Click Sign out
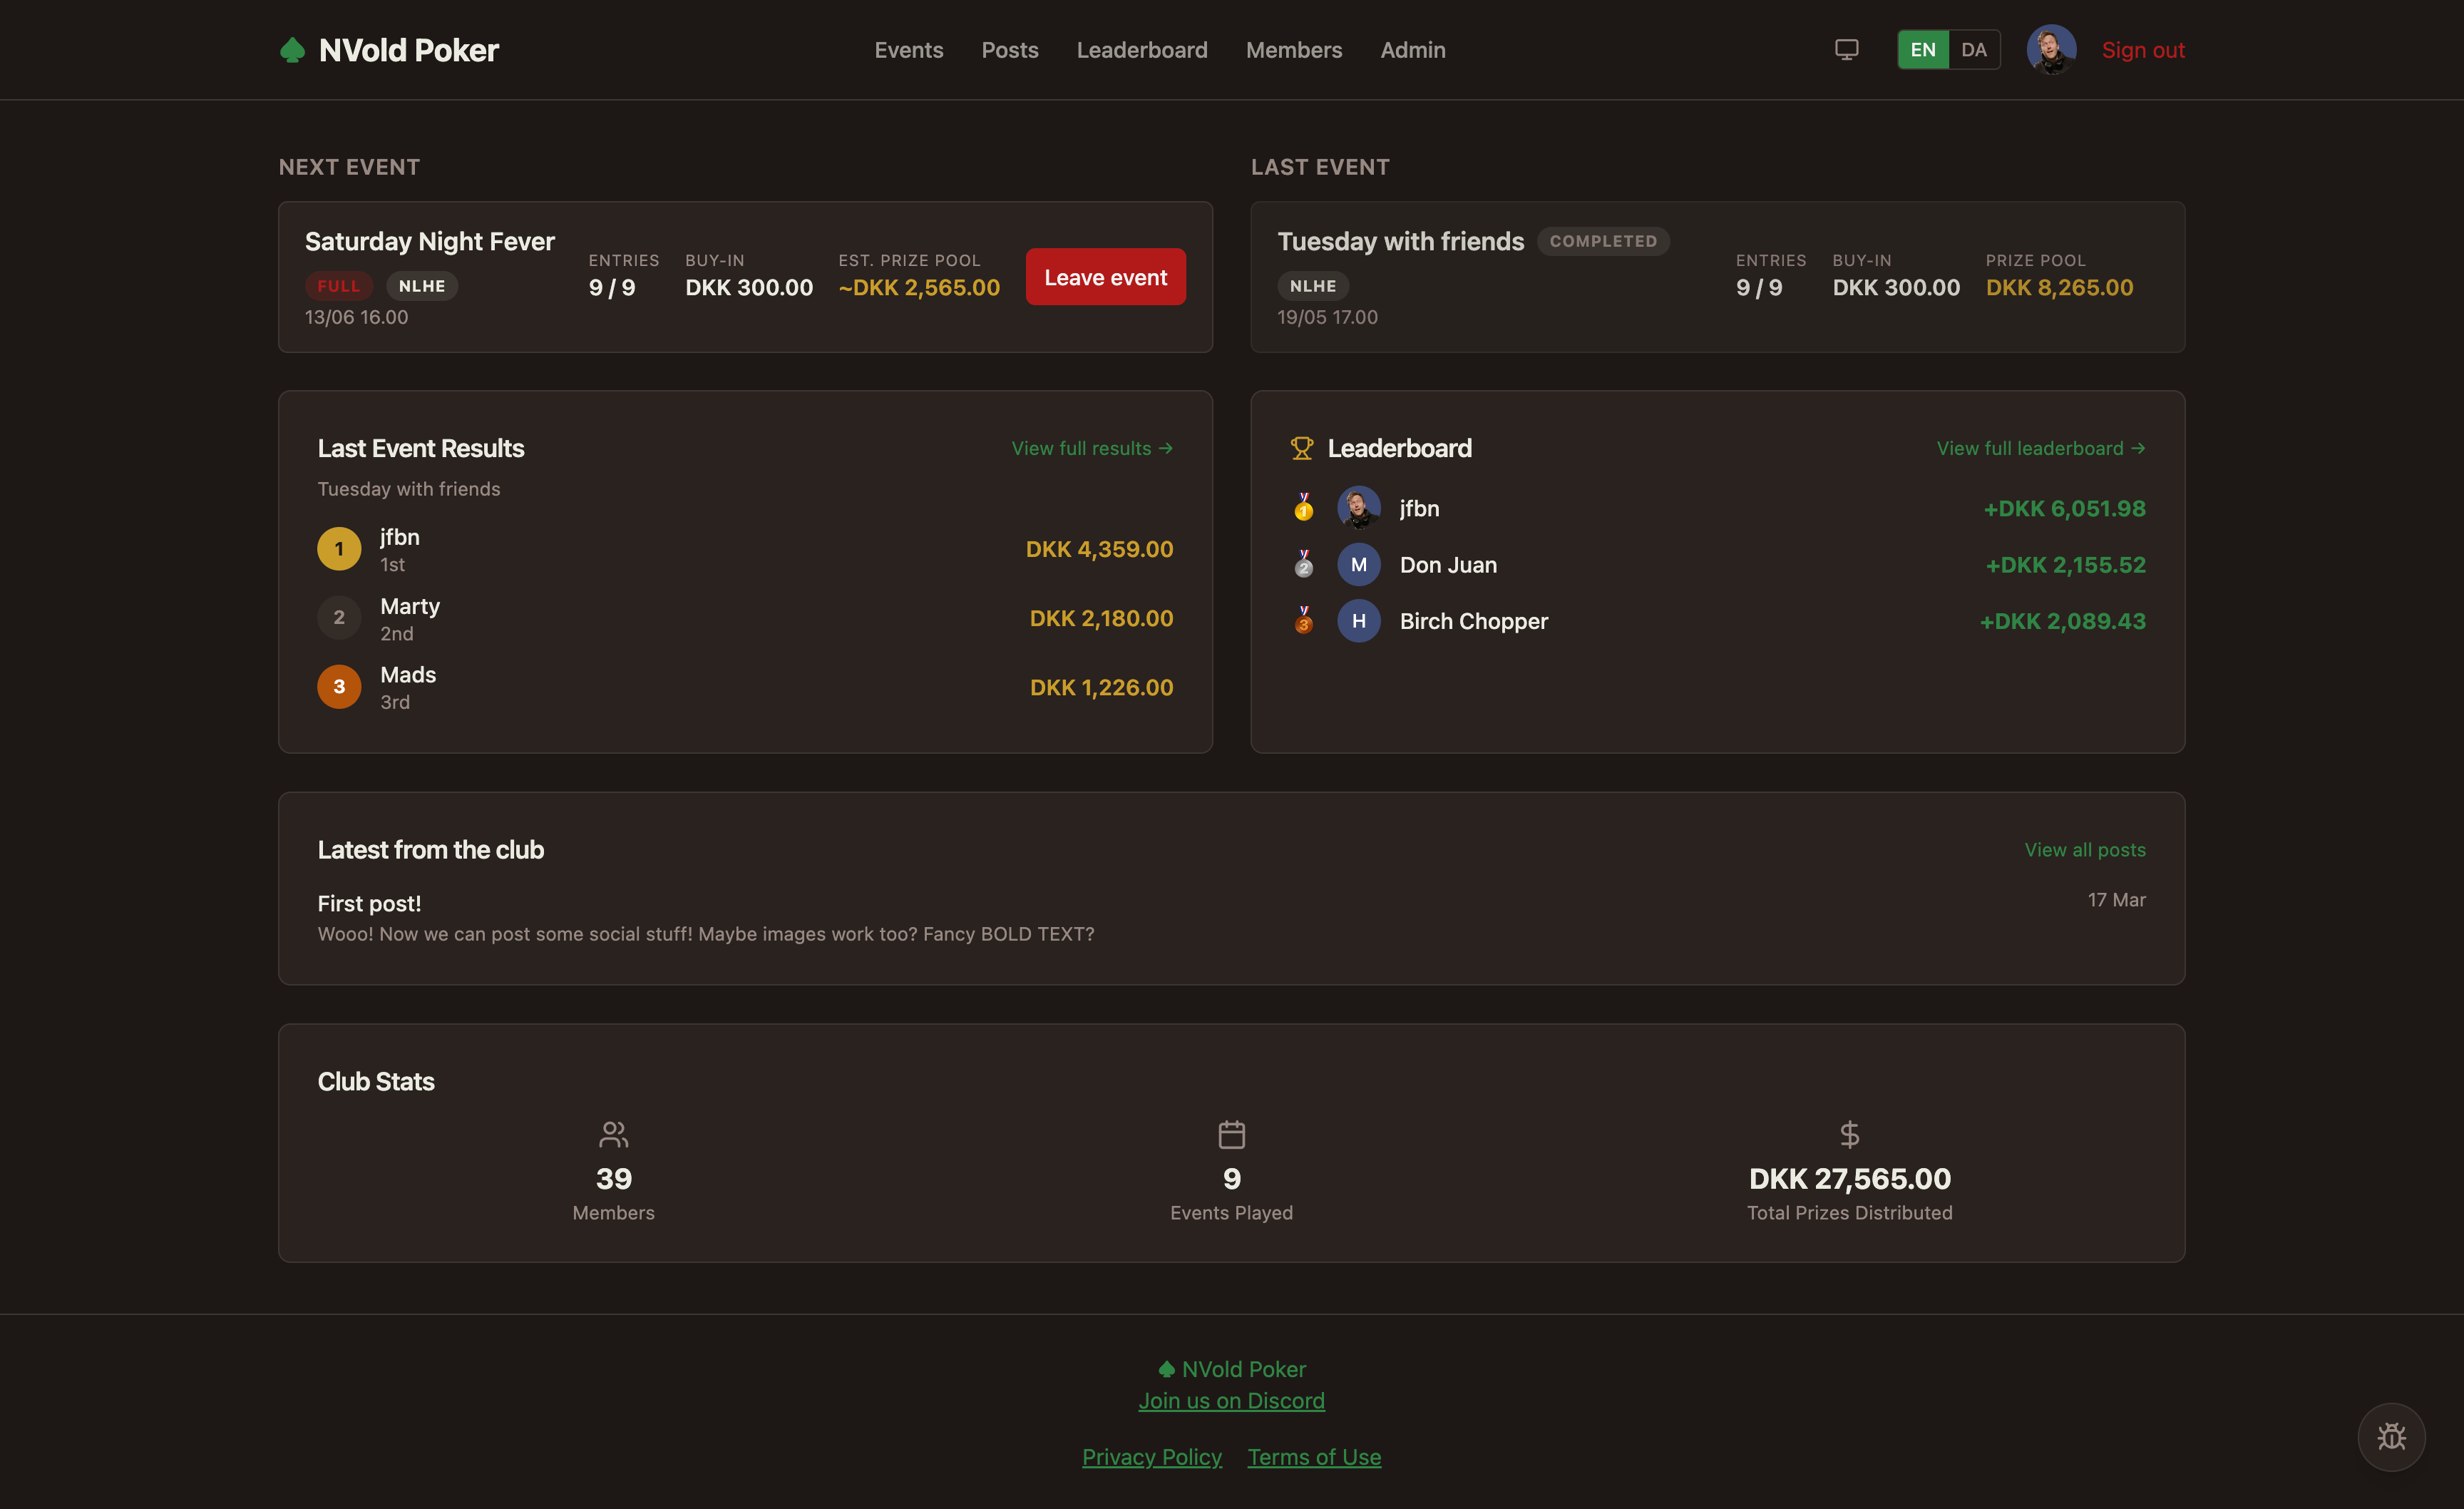The height and width of the screenshot is (1509, 2464). pyautogui.click(x=2142, y=50)
